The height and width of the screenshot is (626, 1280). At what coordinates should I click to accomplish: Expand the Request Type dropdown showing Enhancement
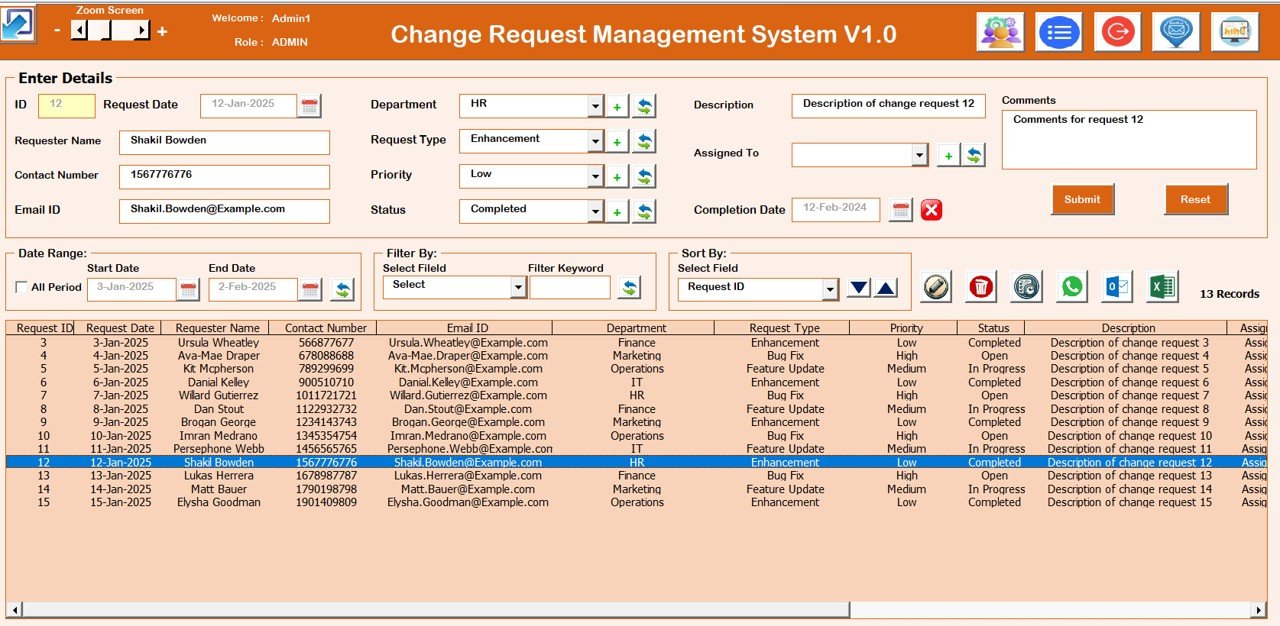(595, 142)
